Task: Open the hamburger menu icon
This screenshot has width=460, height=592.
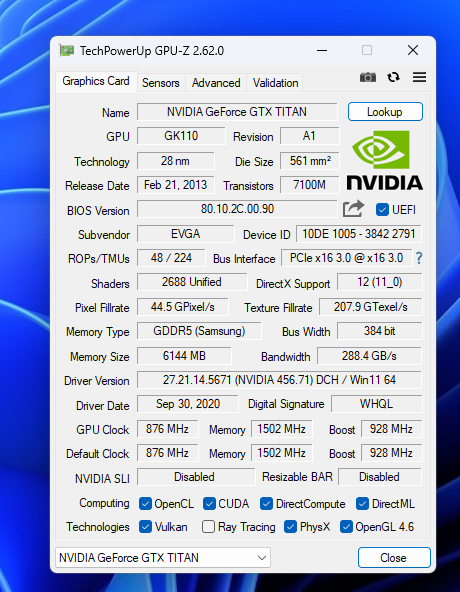Action: (419, 77)
